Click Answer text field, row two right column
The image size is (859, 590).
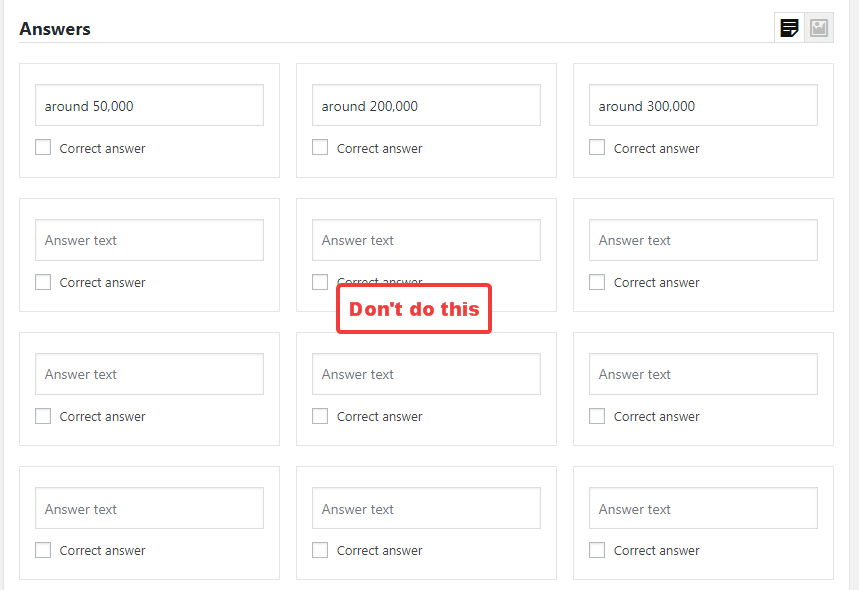coord(703,240)
